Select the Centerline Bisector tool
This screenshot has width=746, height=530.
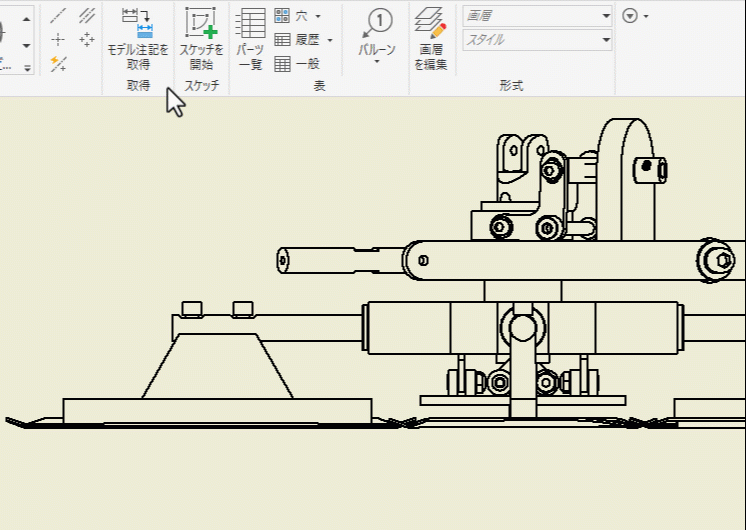click(86, 16)
